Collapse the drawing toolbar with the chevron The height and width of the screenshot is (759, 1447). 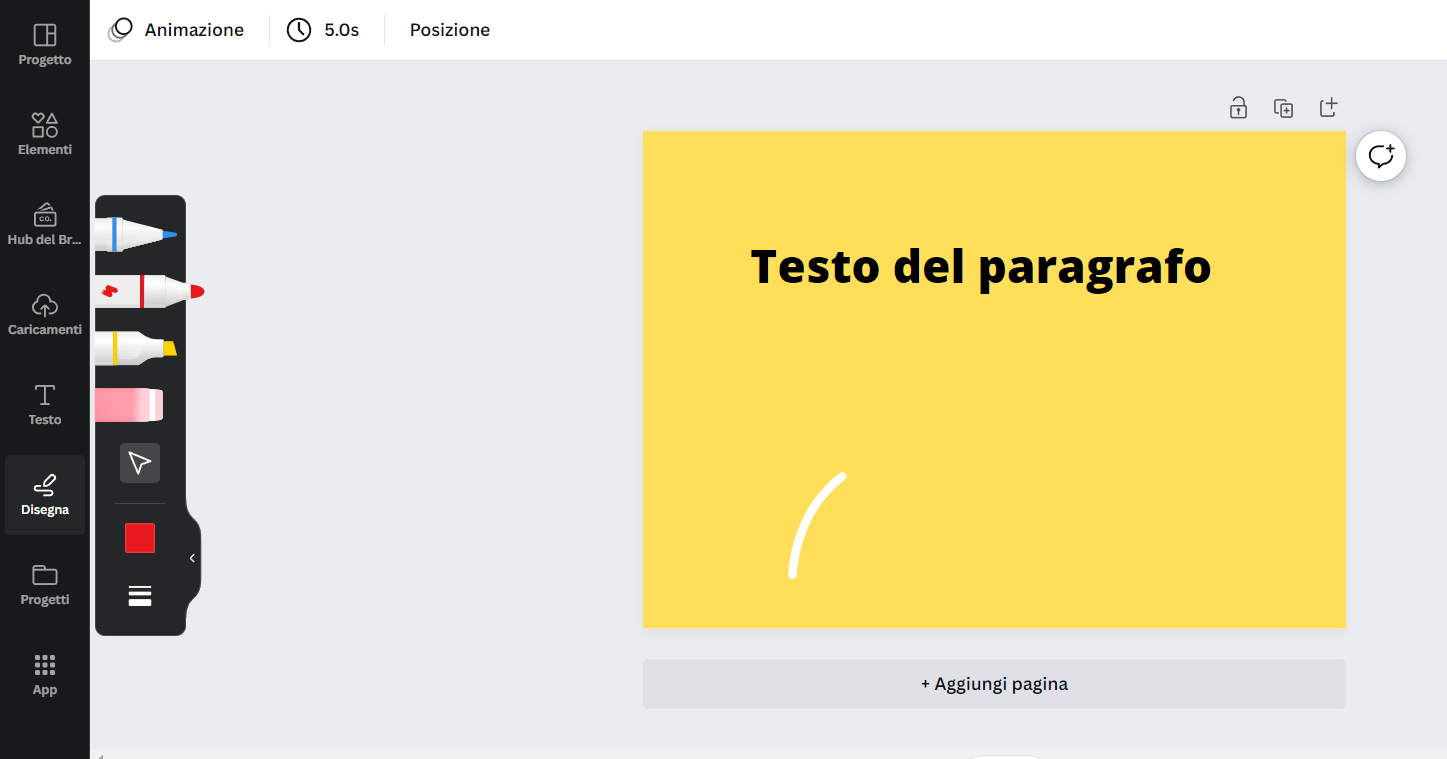pos(192,558)
